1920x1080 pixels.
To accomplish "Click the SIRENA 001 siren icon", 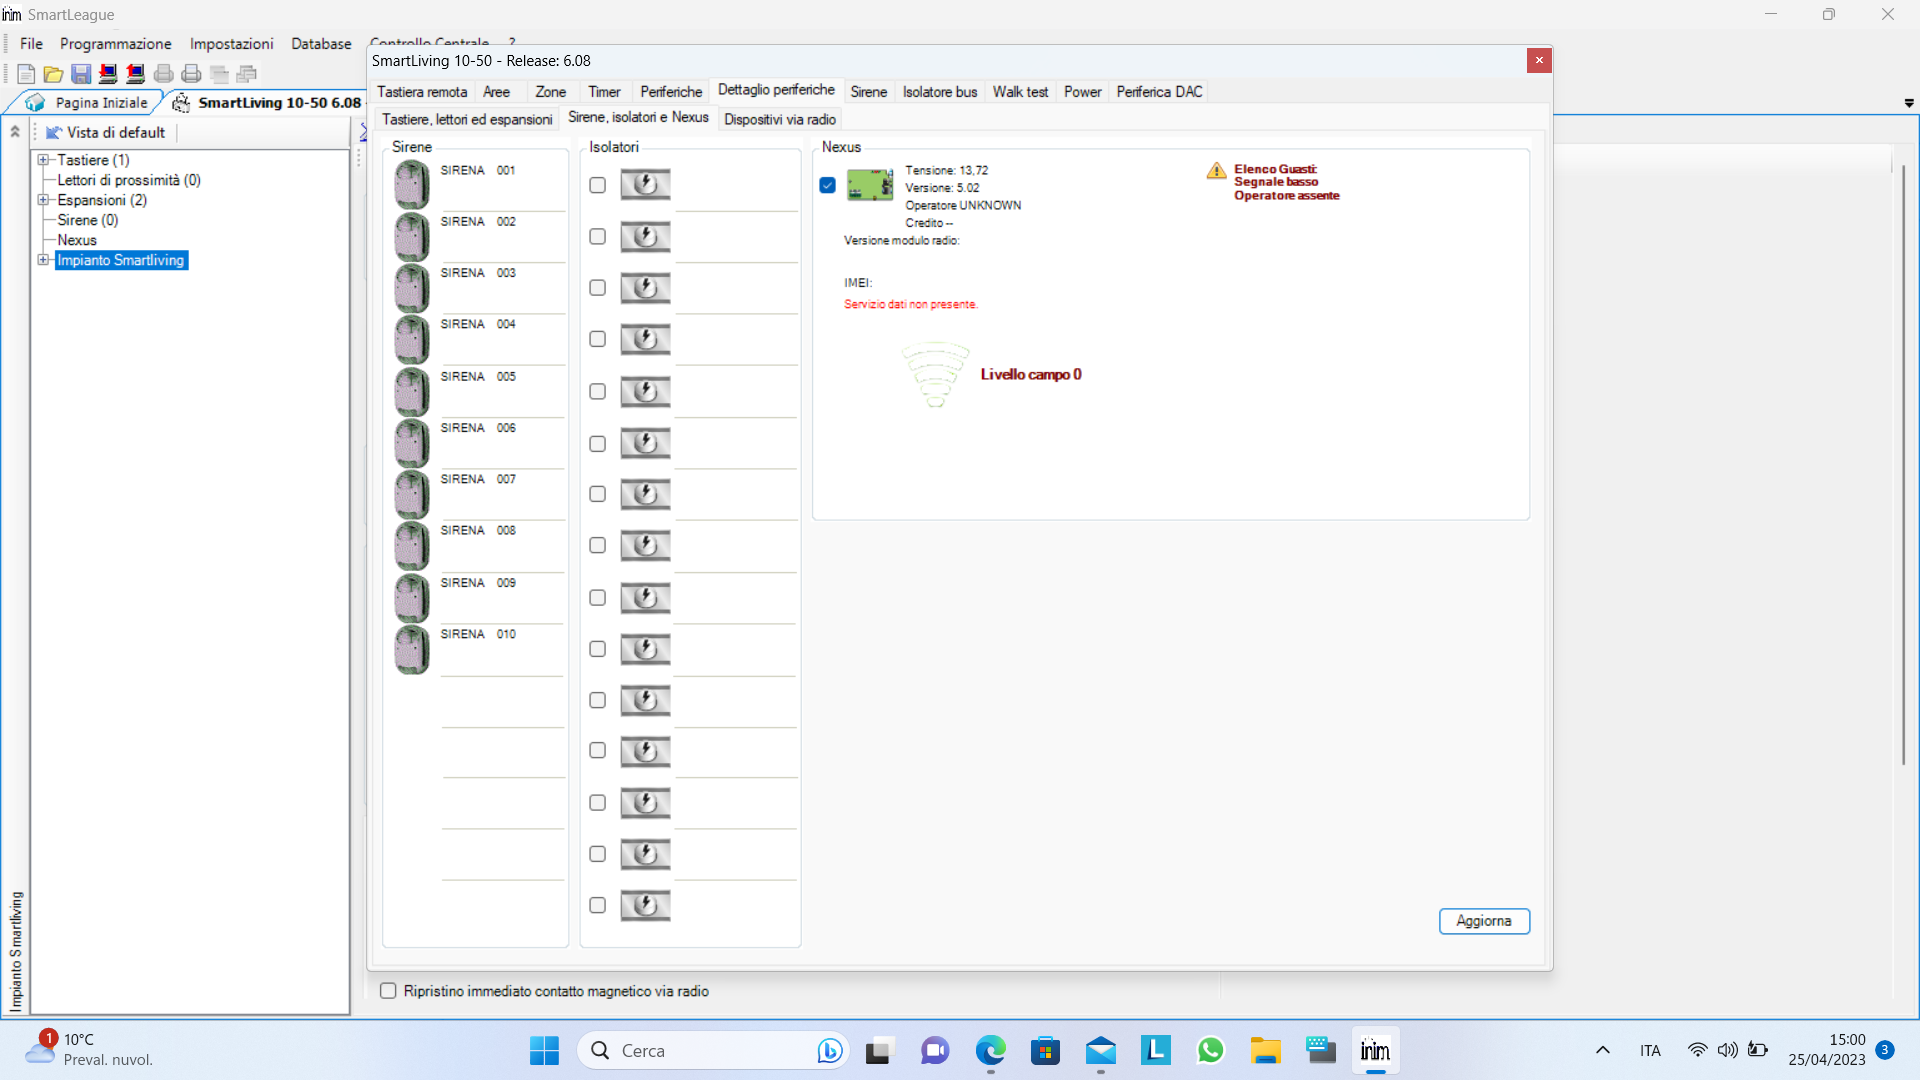I will (411, 185).
